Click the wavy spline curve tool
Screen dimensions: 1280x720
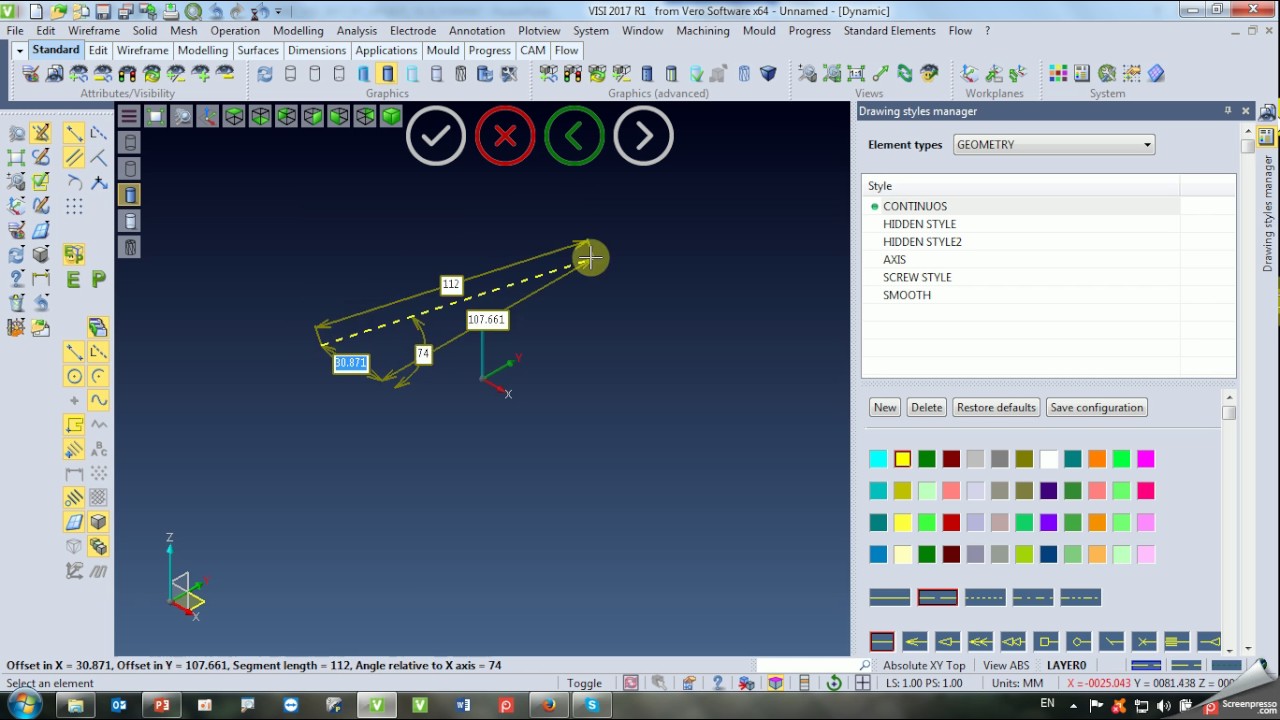[98, 400]
